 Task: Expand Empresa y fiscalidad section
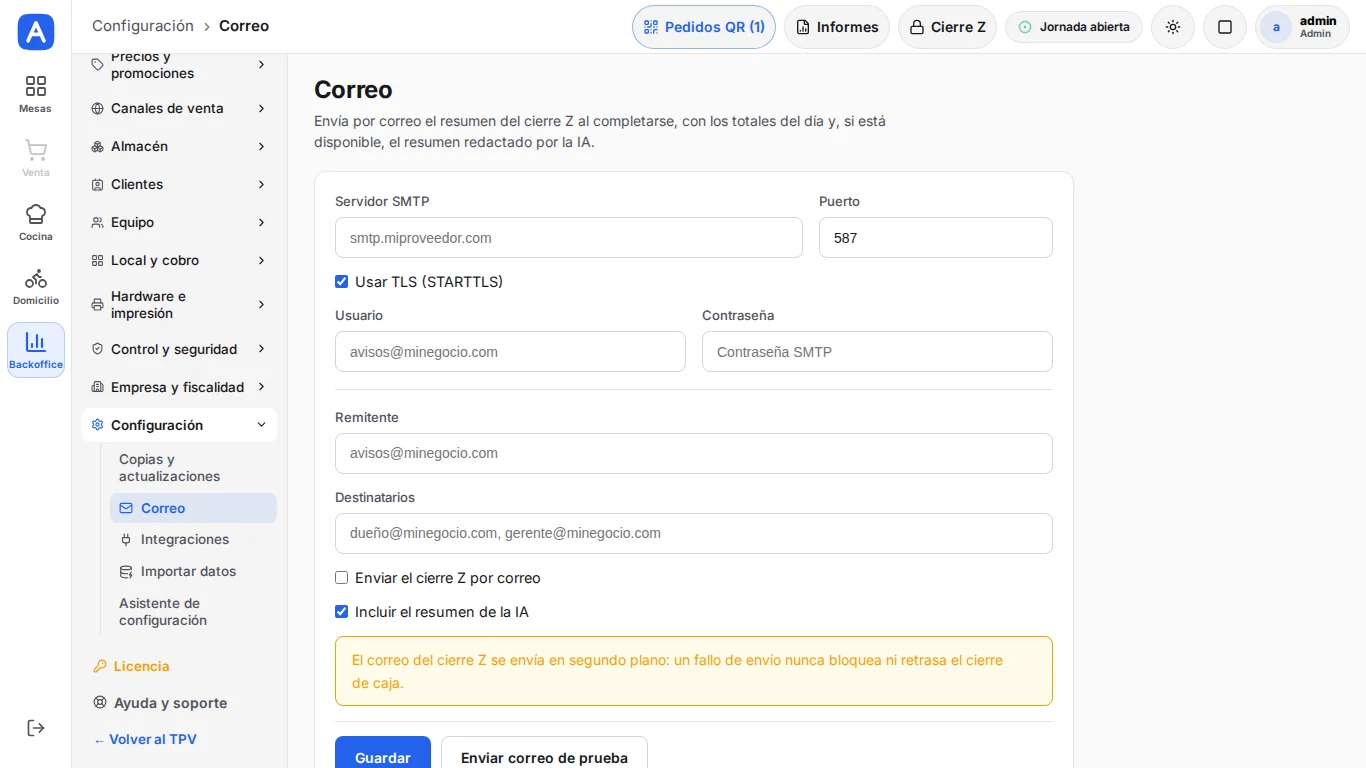point(179,387)
